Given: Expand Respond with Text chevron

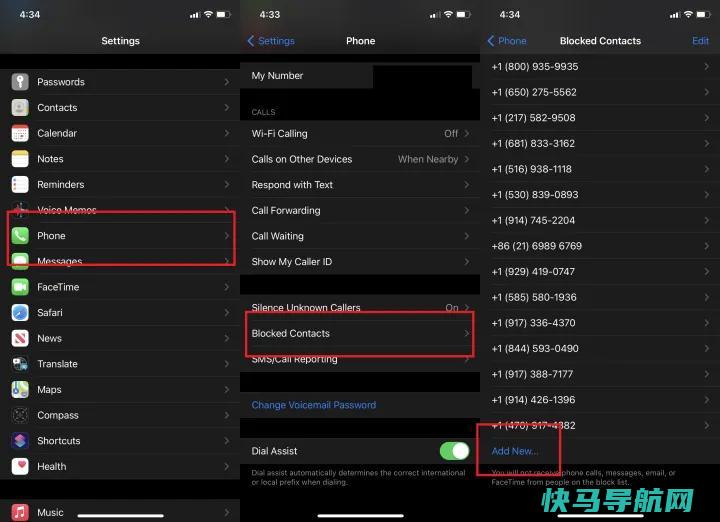Looking at the screenshot, I should click(467, 185).
